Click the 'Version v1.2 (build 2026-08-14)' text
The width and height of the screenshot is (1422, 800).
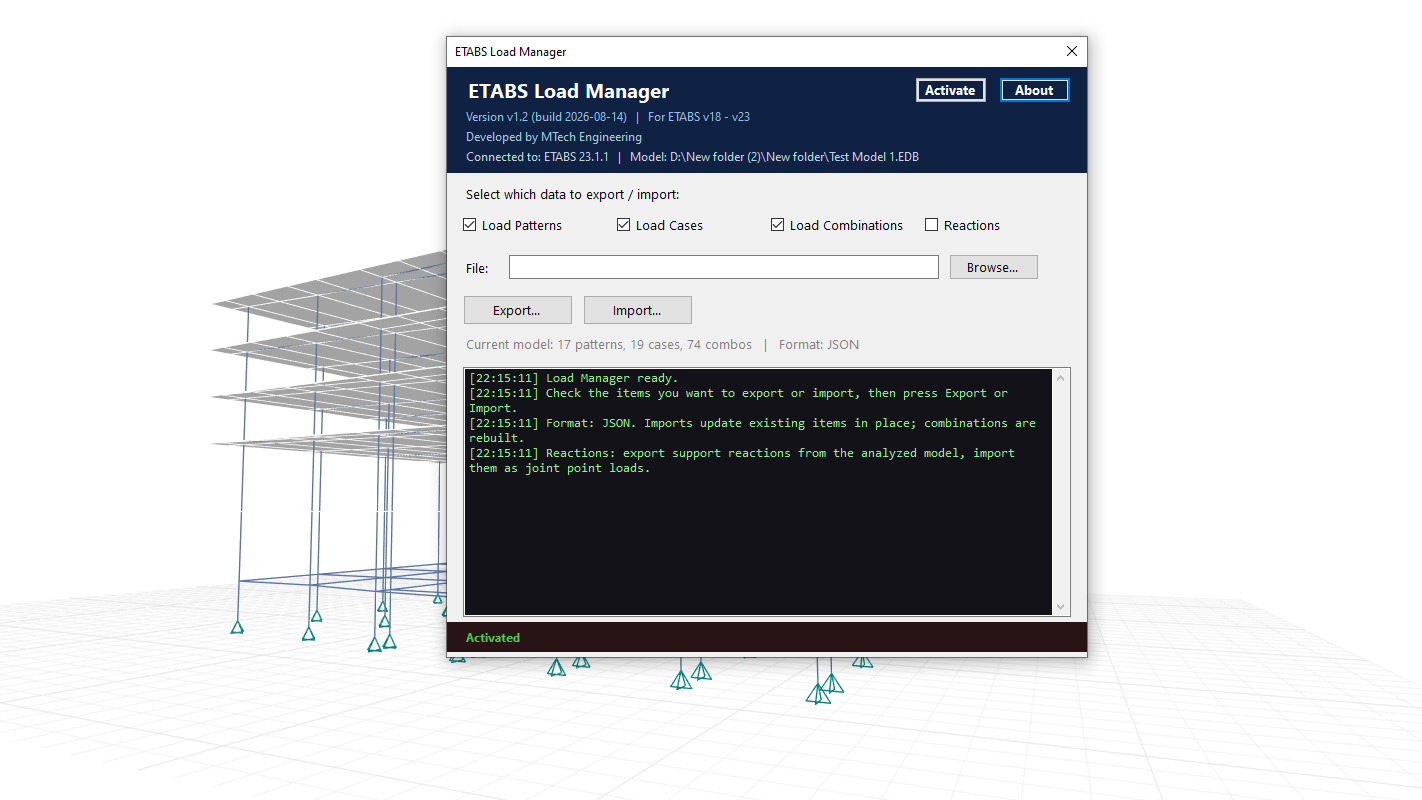tap(546, 117)
